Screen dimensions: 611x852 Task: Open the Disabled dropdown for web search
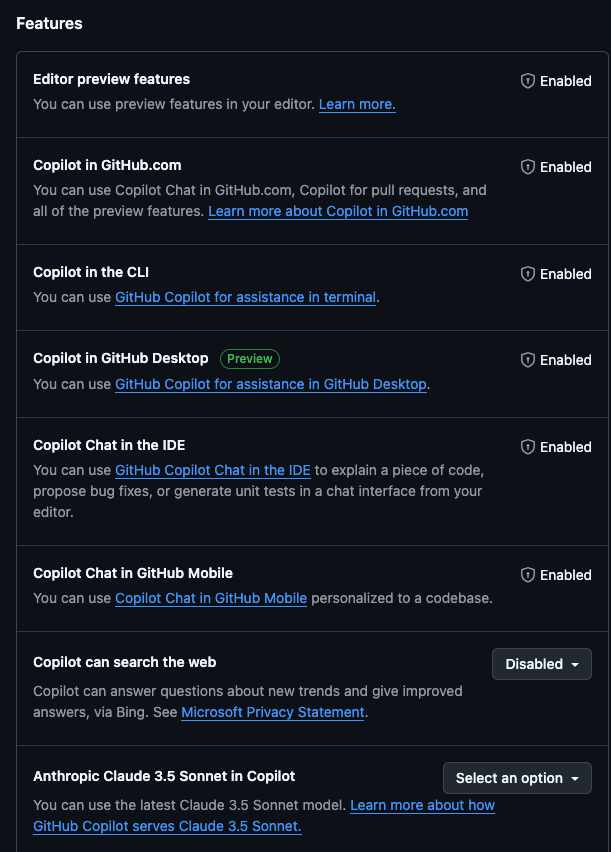coord(541,664)
